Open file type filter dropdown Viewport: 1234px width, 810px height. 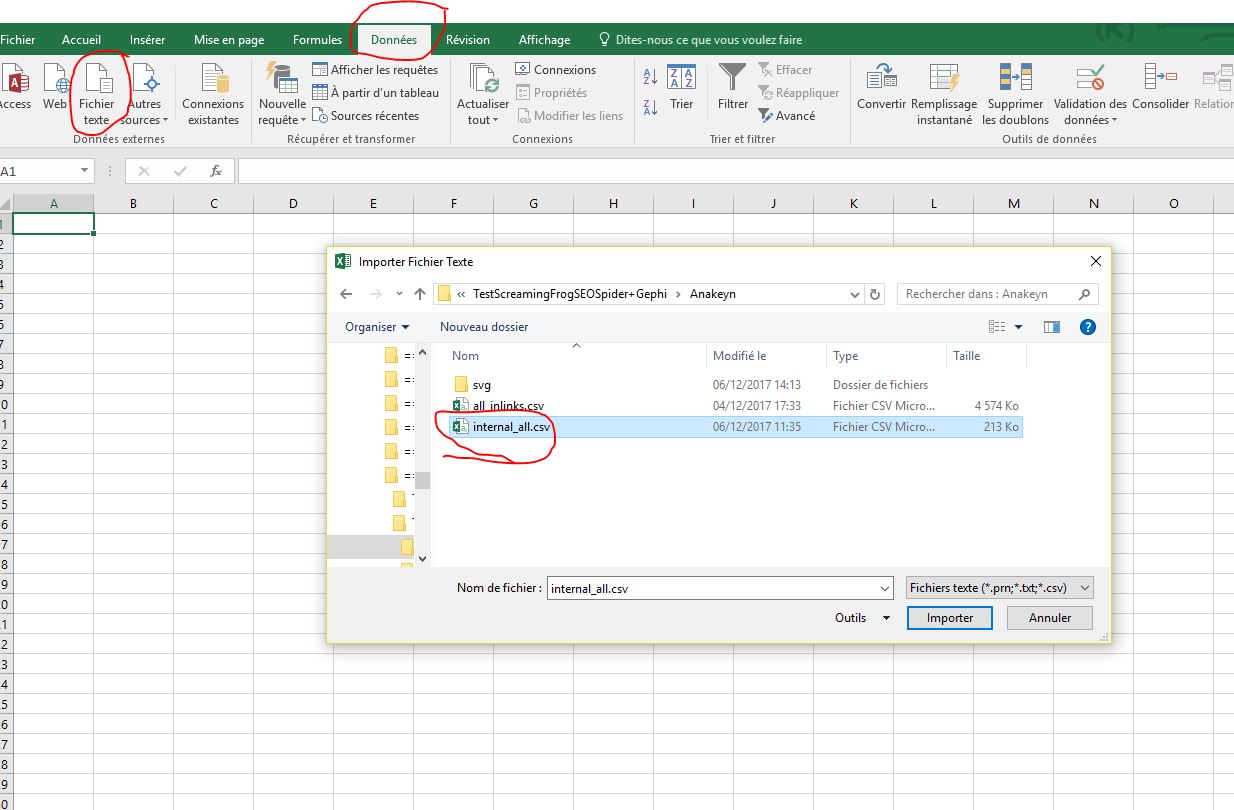tap(999, 588)
